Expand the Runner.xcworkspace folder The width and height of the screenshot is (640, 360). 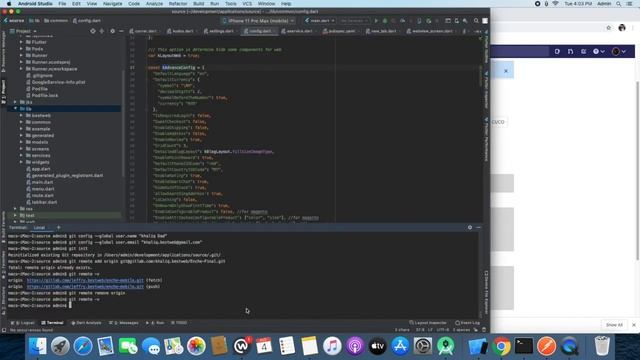click(x=21, y=69)
